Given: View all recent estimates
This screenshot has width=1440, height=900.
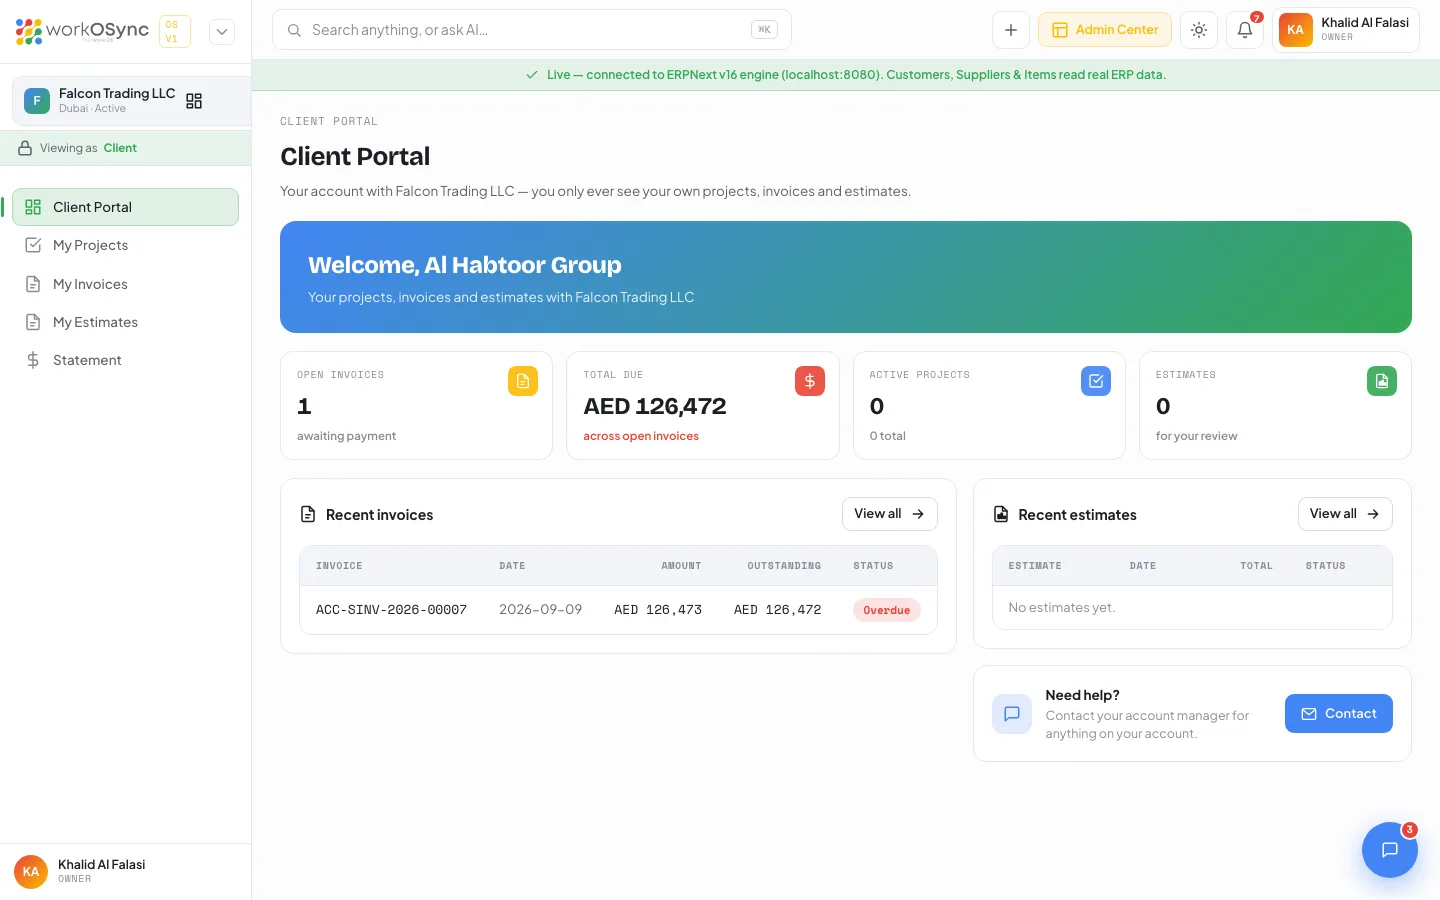Looking at the screenshot, I should [x=1345, y=514].
